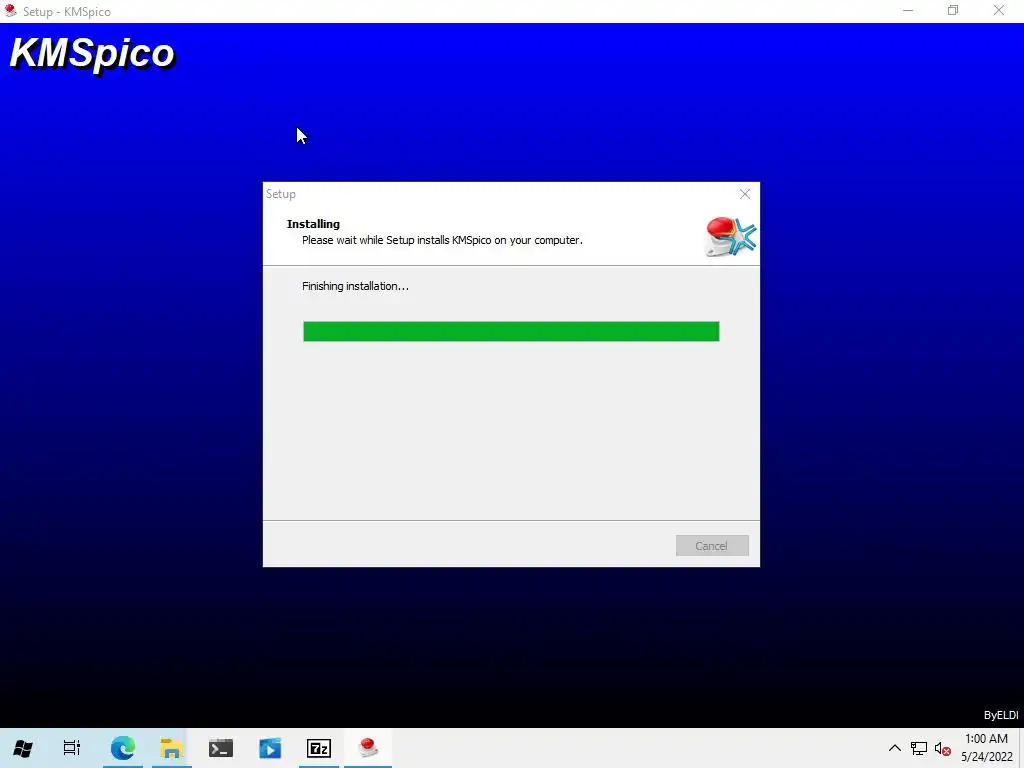Viewport: 1024px width, 768px height.
Task: Click the greyed-out Cancel button
Action: point(712,545)
